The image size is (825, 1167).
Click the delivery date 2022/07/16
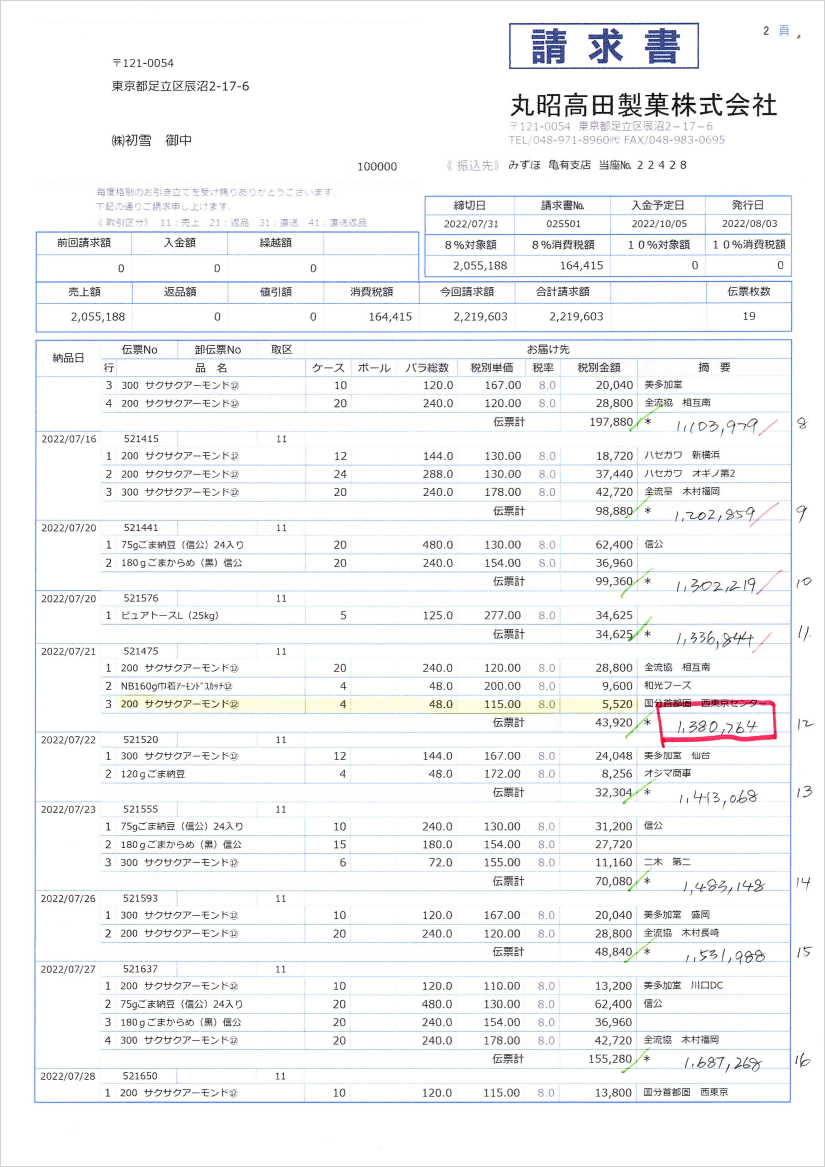pos(69,439)
